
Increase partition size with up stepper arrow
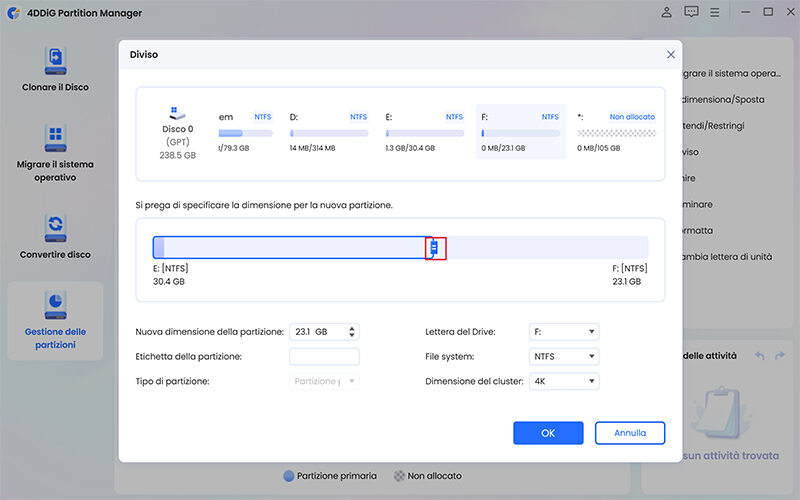pyautogui.click(x=353, y=328)
